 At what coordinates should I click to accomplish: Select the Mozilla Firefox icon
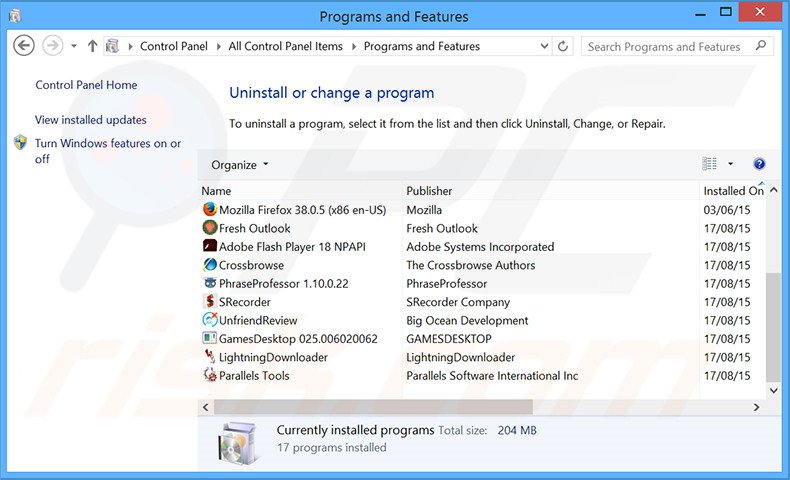tap(210, 209)
